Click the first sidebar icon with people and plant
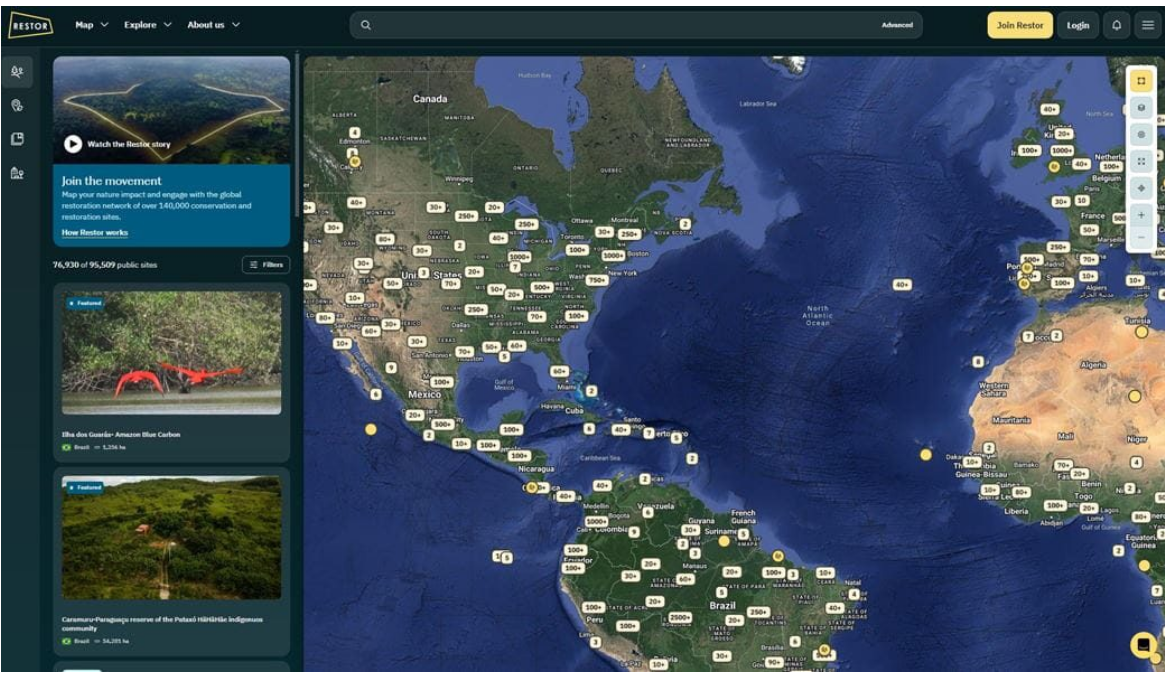This screenshot has height=677, width=1165. 17,72
